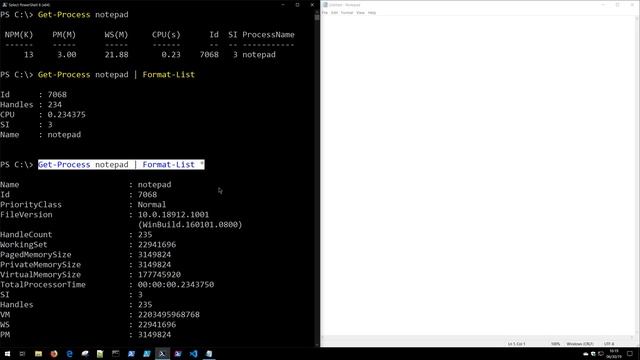Open the Windows Start menu
This screenshot has width=640, height=360.
pos(7,354)
